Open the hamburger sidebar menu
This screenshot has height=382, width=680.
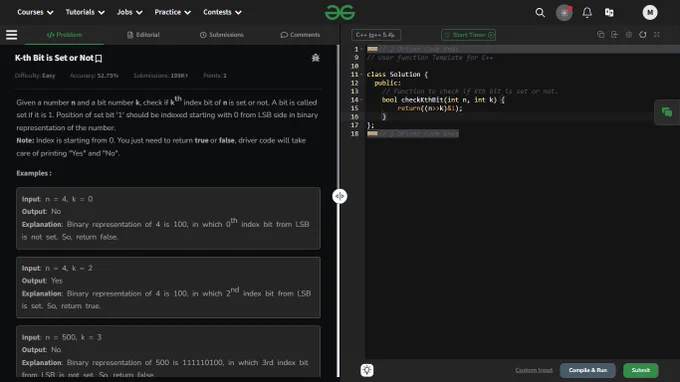click(12, 35)
